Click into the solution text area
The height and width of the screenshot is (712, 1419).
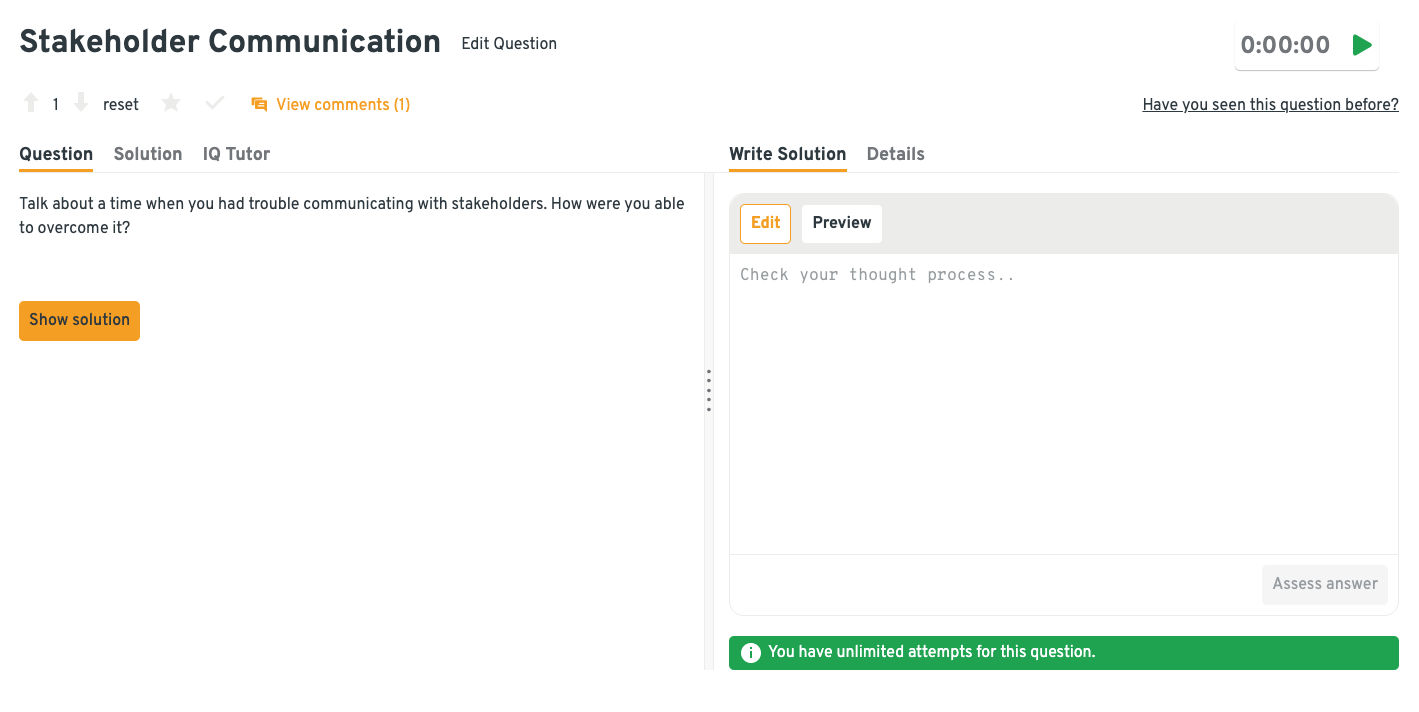point(1063,400)
